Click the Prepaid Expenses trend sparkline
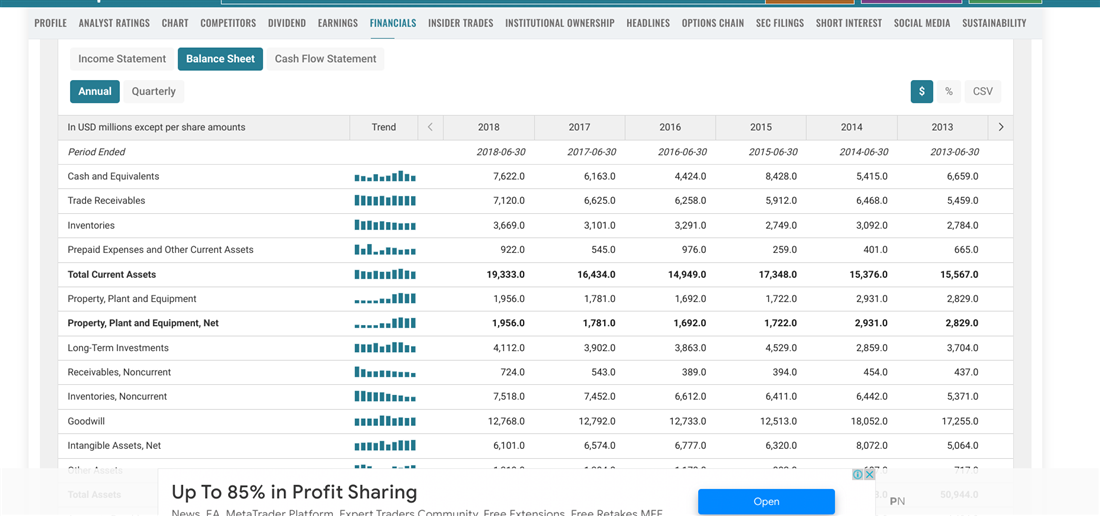 [x=385, y=250]
